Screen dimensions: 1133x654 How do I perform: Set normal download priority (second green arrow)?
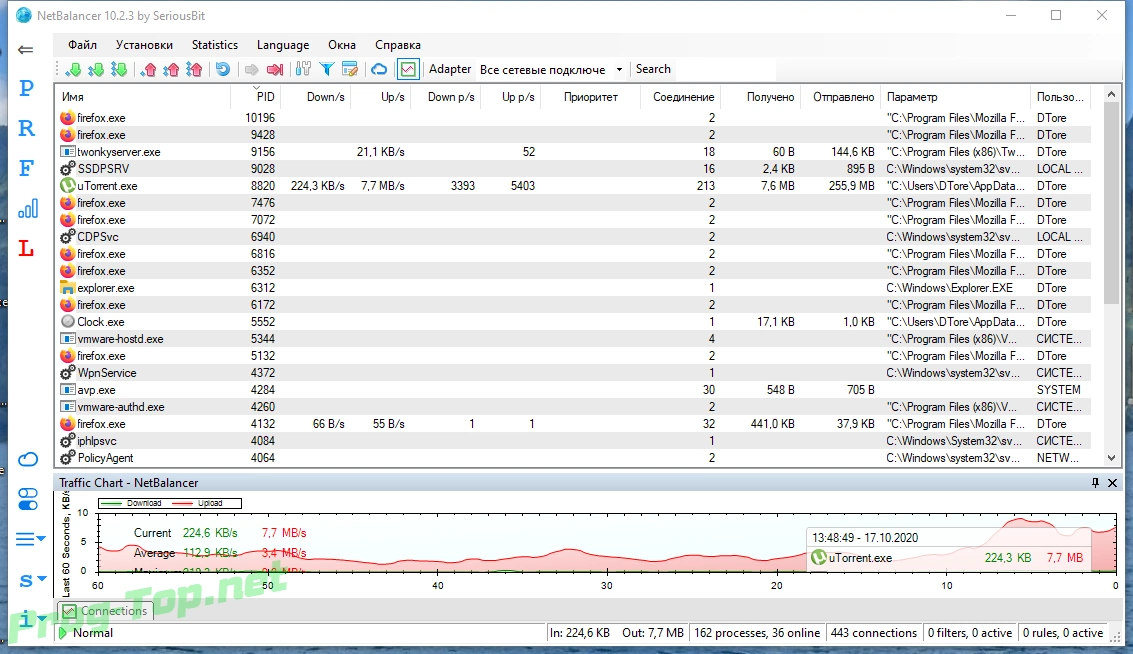click(95, 69)
